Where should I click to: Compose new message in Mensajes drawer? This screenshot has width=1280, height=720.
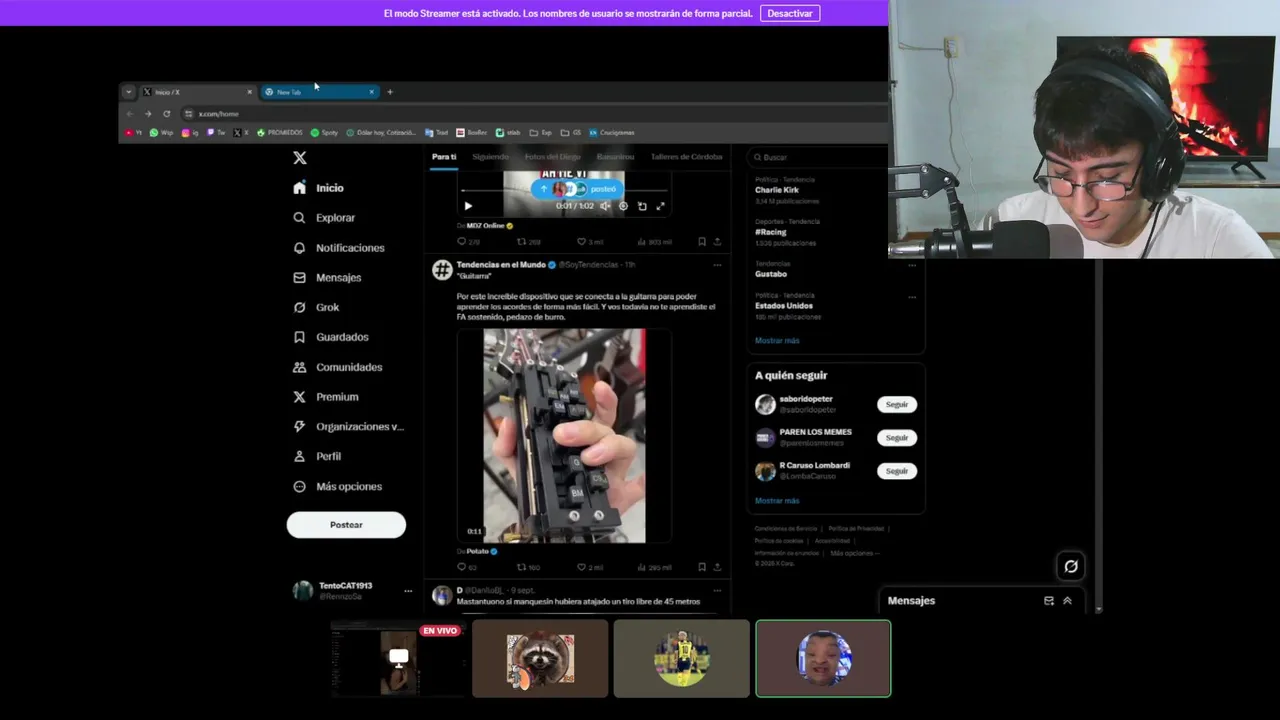click(x=1049, y=601)
